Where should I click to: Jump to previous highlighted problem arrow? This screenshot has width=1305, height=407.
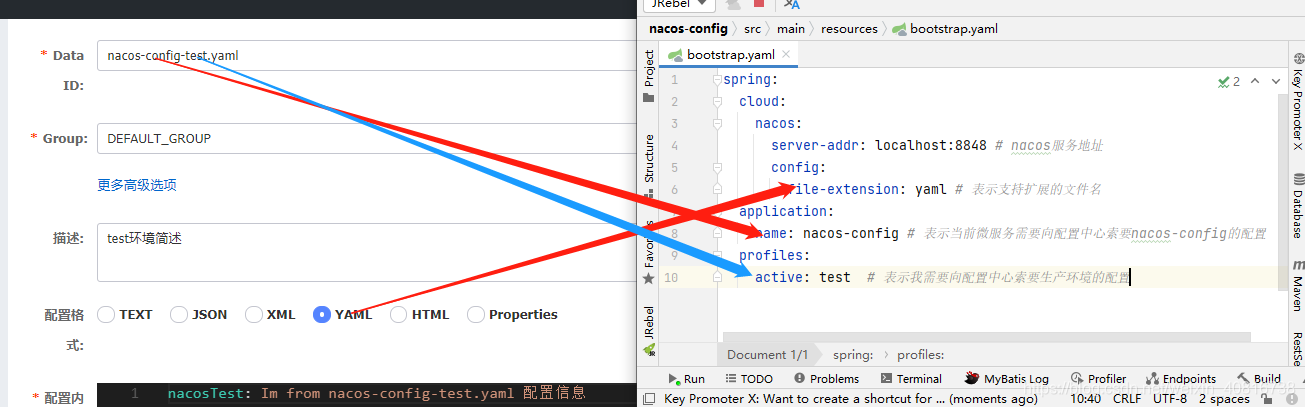1254,81
